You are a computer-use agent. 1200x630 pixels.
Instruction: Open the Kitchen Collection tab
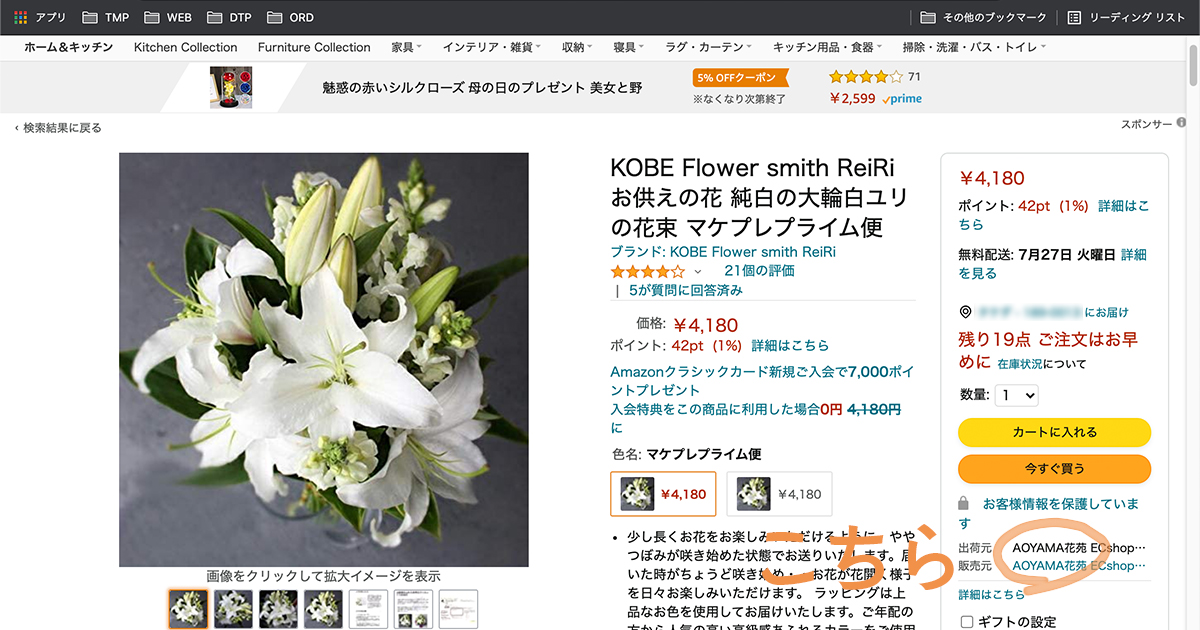click(186, 47)
